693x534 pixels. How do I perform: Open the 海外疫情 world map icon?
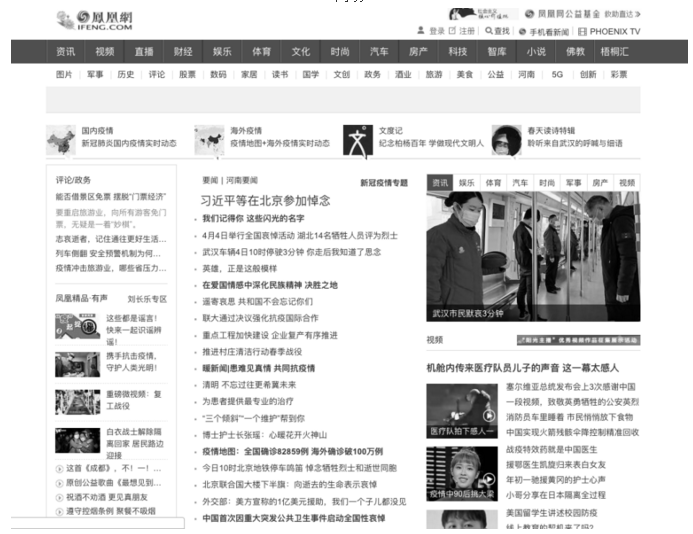[209, 140]
